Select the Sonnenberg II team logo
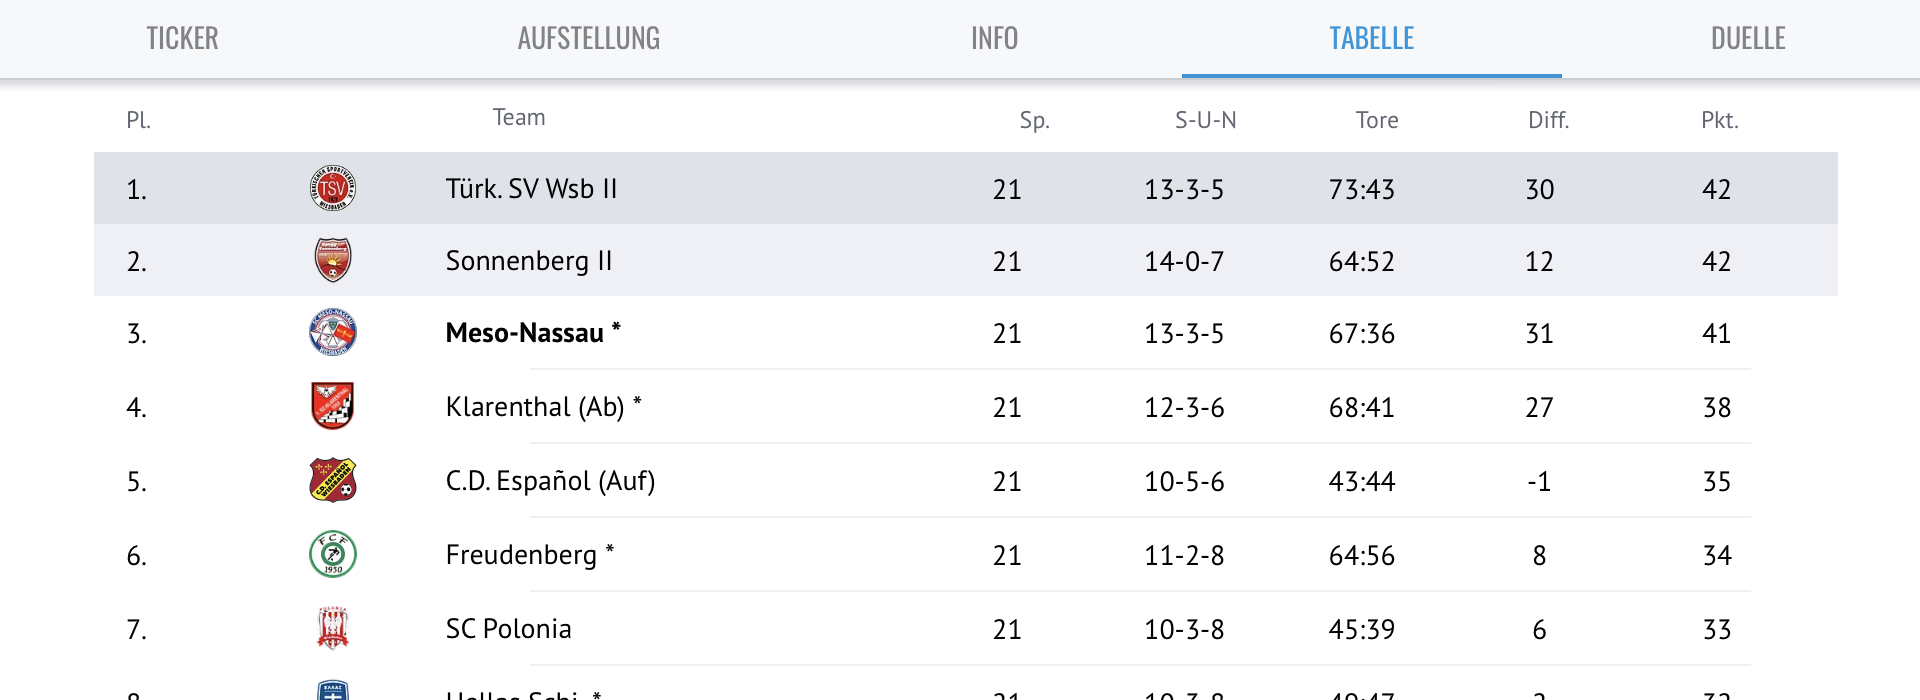Screen dimensions: 1920x700 point(334,261)
